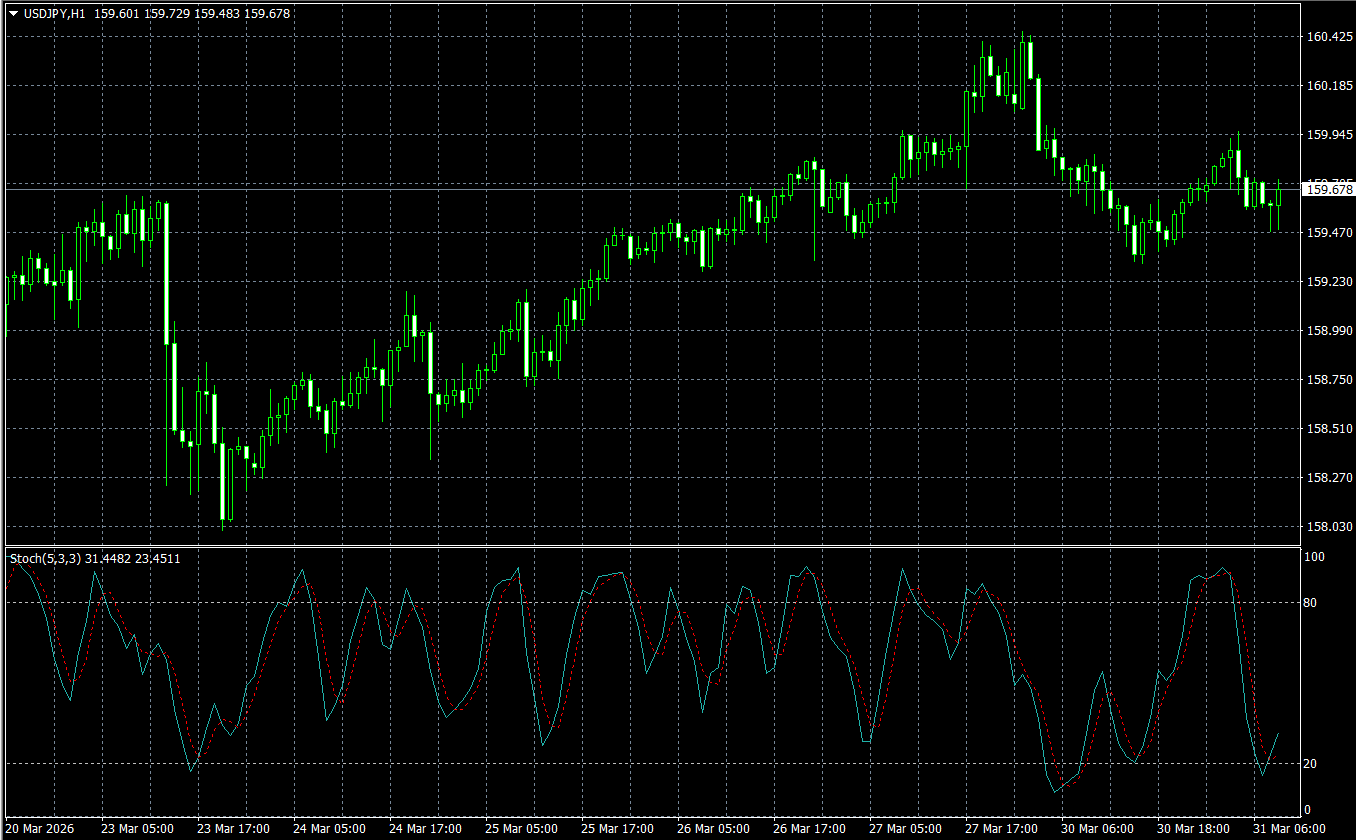
Task: Click the 23 Mar 17:00 time label
Action: coord(233,829)
